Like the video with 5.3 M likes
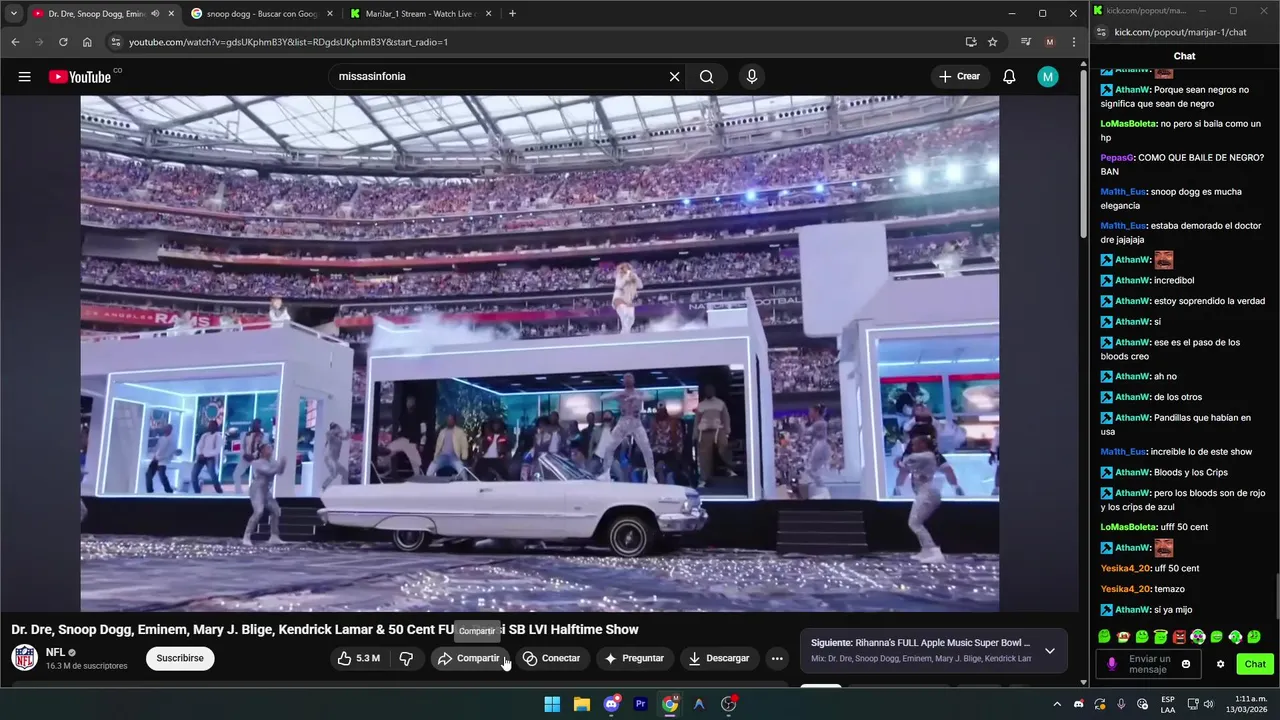1280x720 pixels. tap(358, 658)
